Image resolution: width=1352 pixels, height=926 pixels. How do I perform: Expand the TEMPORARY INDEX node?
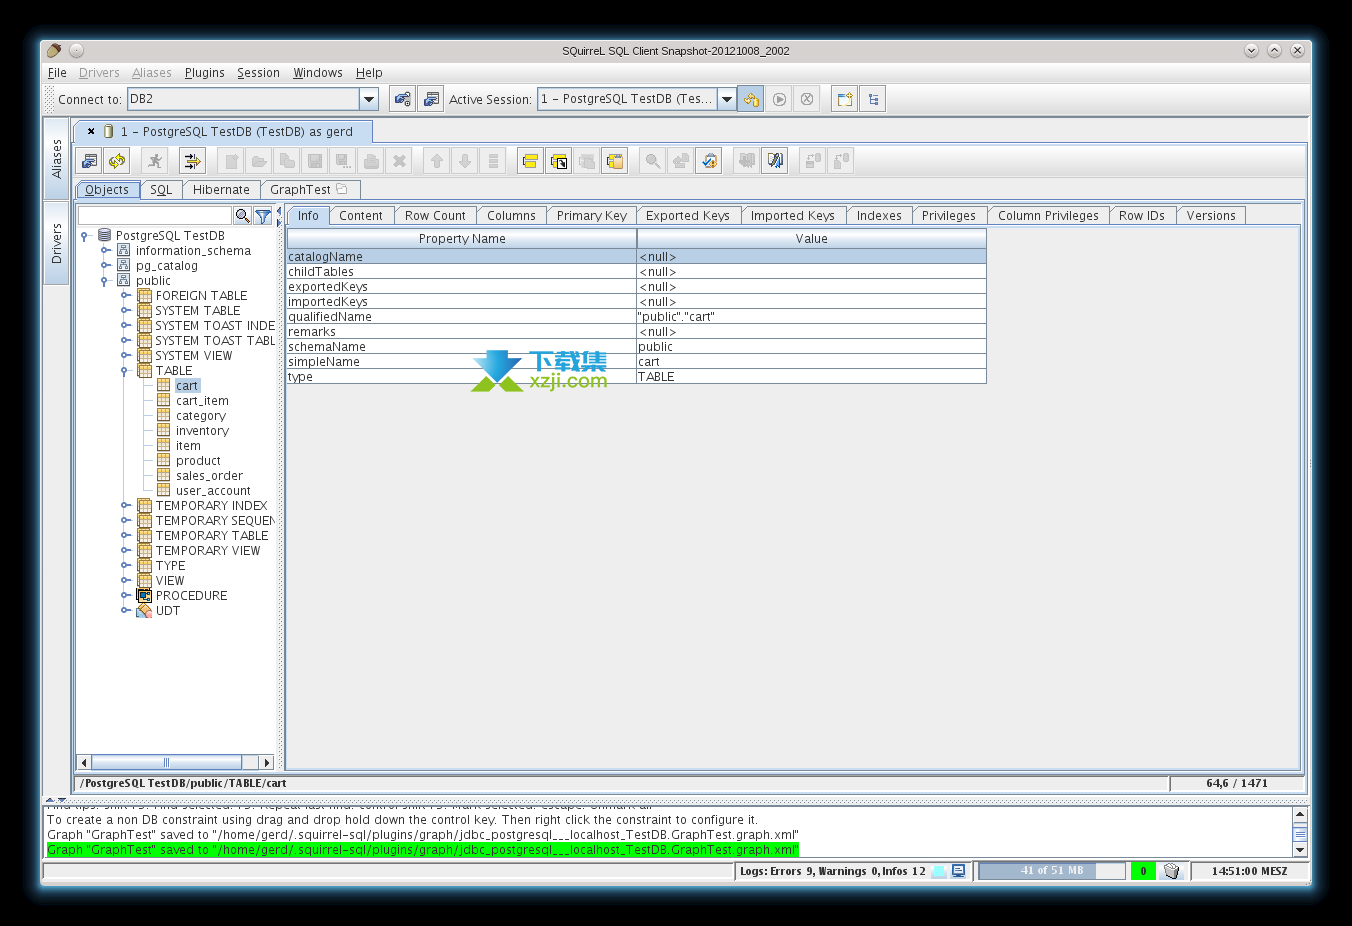coord(125,506)
